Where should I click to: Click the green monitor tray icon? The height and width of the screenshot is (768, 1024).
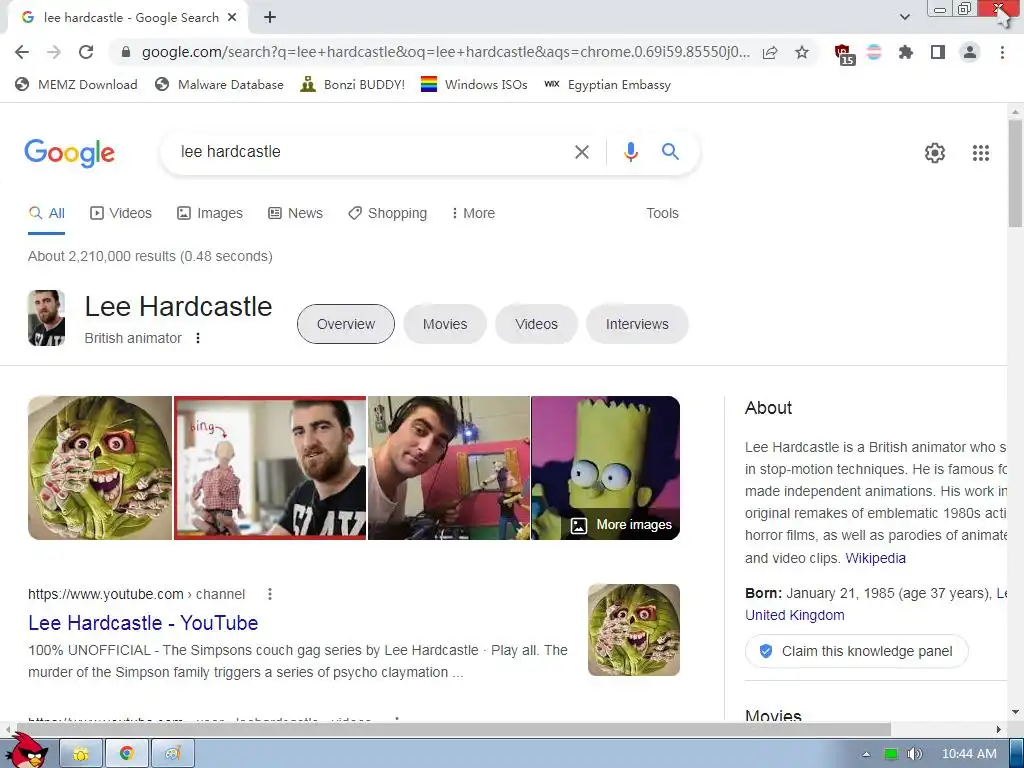pyautogui.click(x=890, y=754)
